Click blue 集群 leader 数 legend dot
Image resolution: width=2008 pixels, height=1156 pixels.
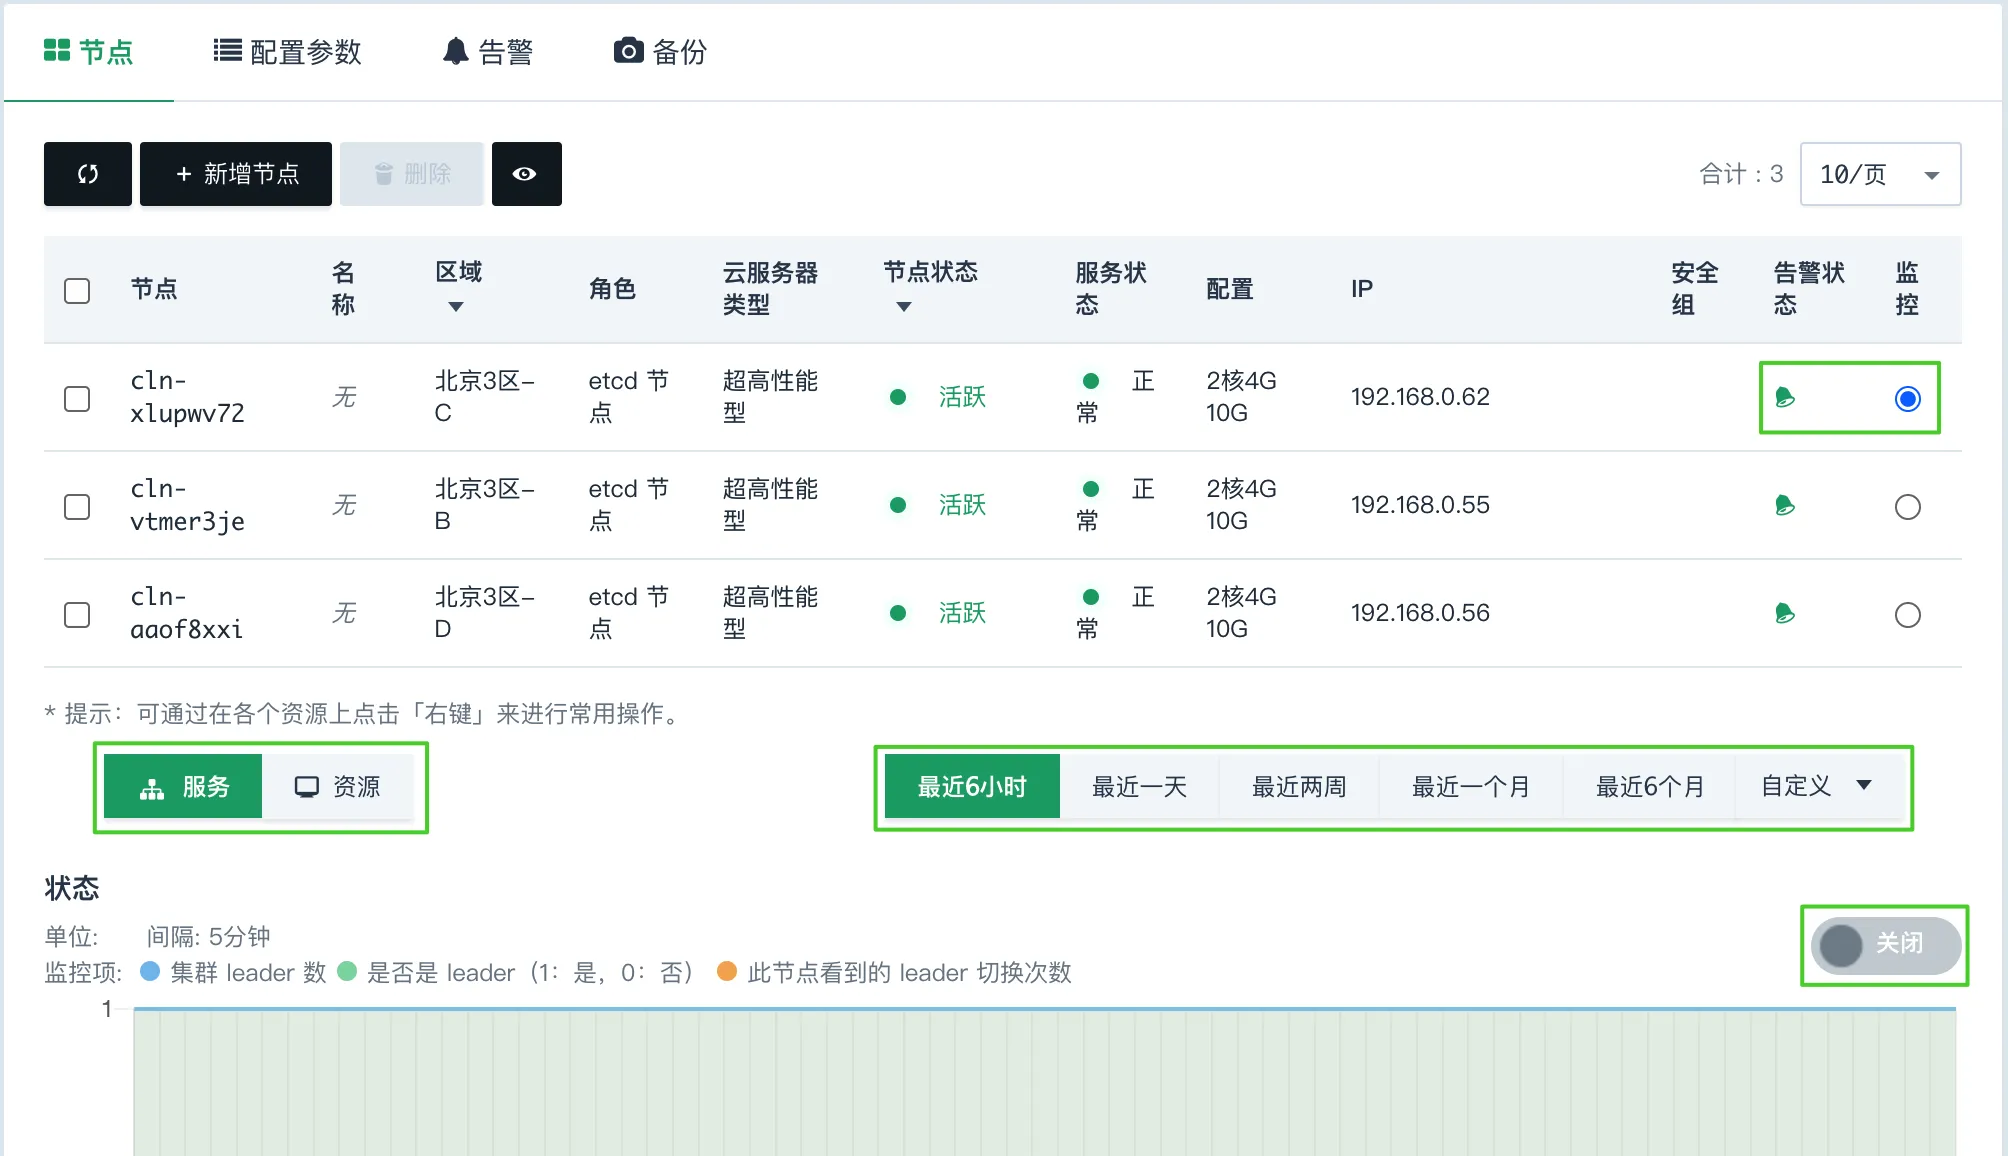150,972
